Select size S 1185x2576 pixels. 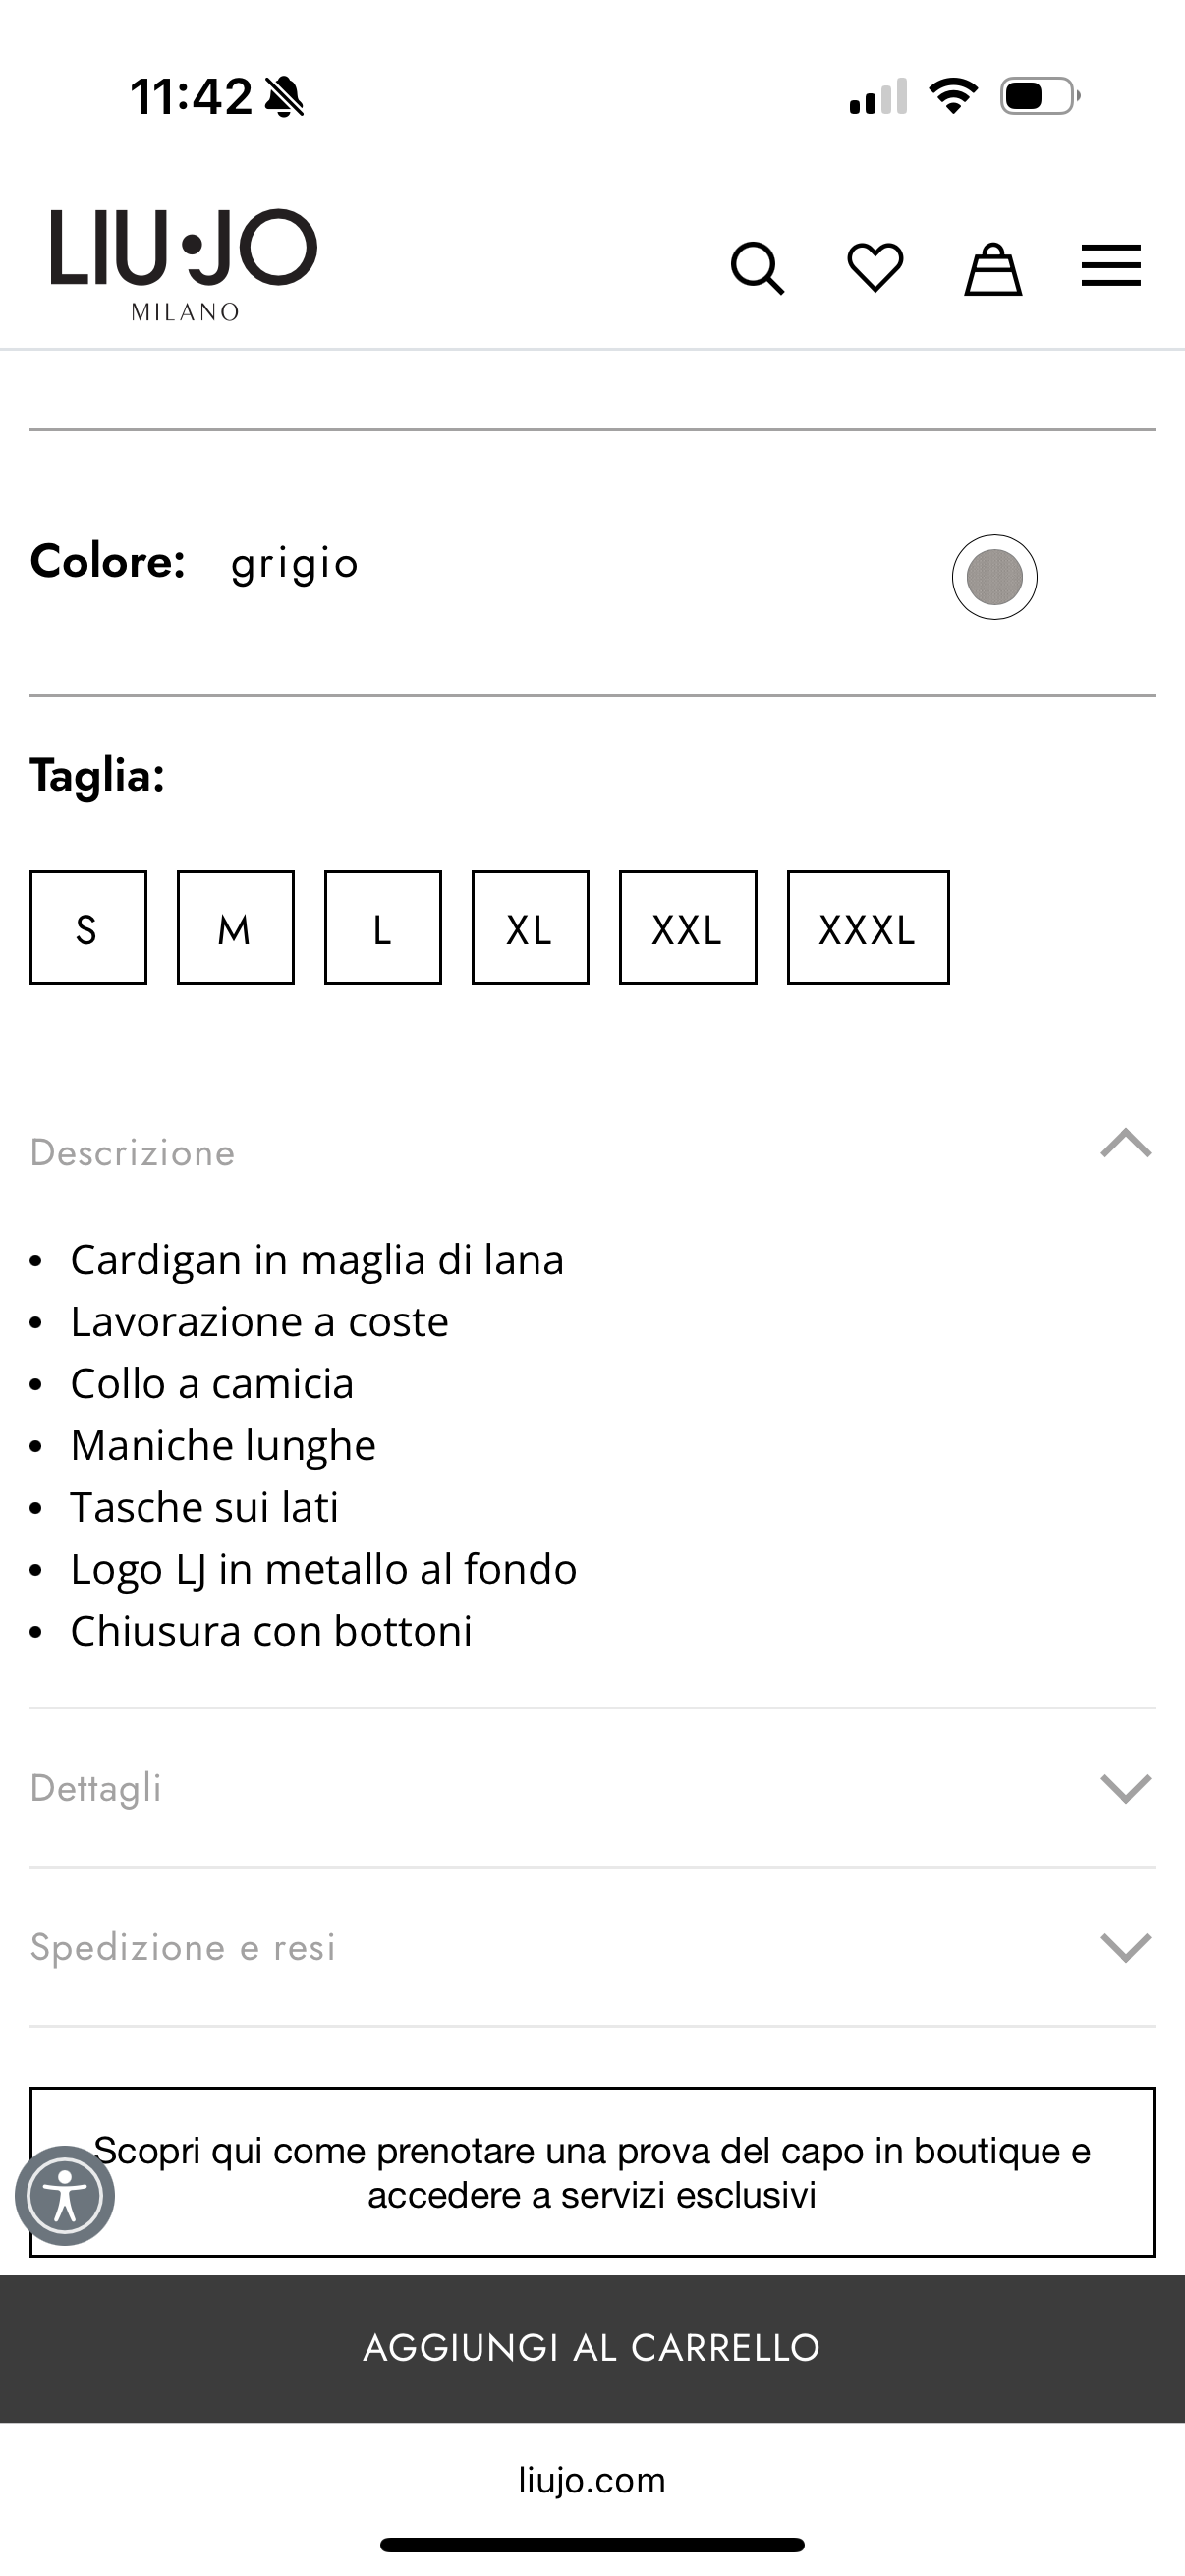tap(88, 928)
